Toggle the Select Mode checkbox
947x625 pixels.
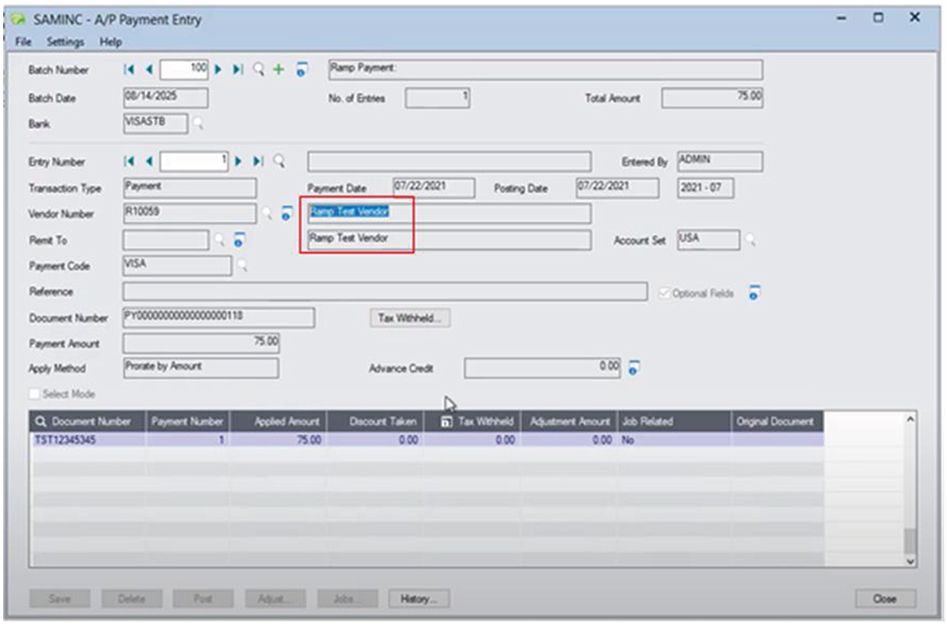coord(34,394)
